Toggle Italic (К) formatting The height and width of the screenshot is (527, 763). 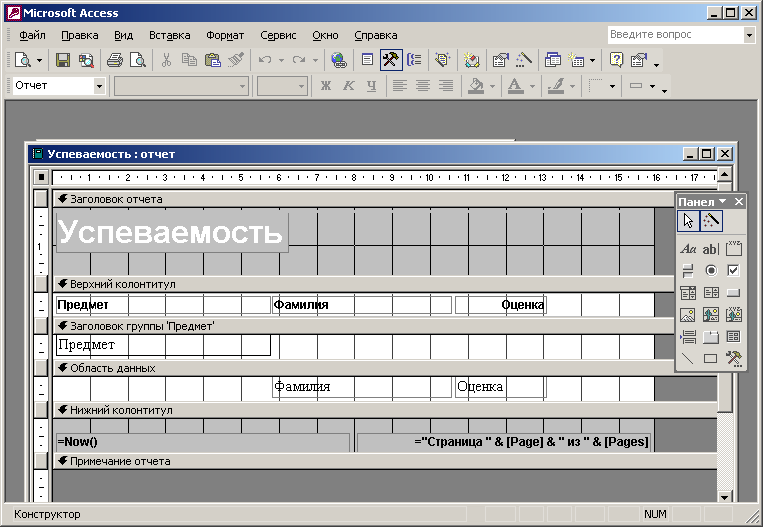(348, 86)
